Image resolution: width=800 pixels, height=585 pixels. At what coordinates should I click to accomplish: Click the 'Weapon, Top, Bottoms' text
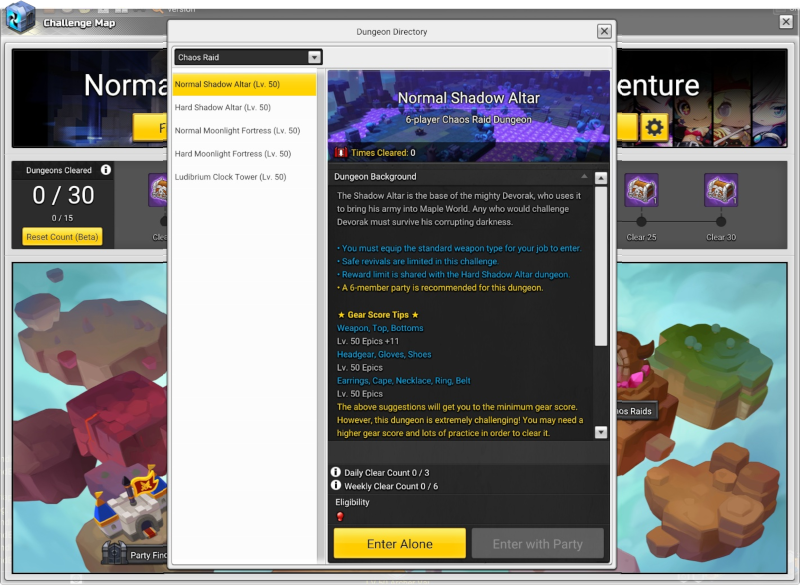pos(380,328)
